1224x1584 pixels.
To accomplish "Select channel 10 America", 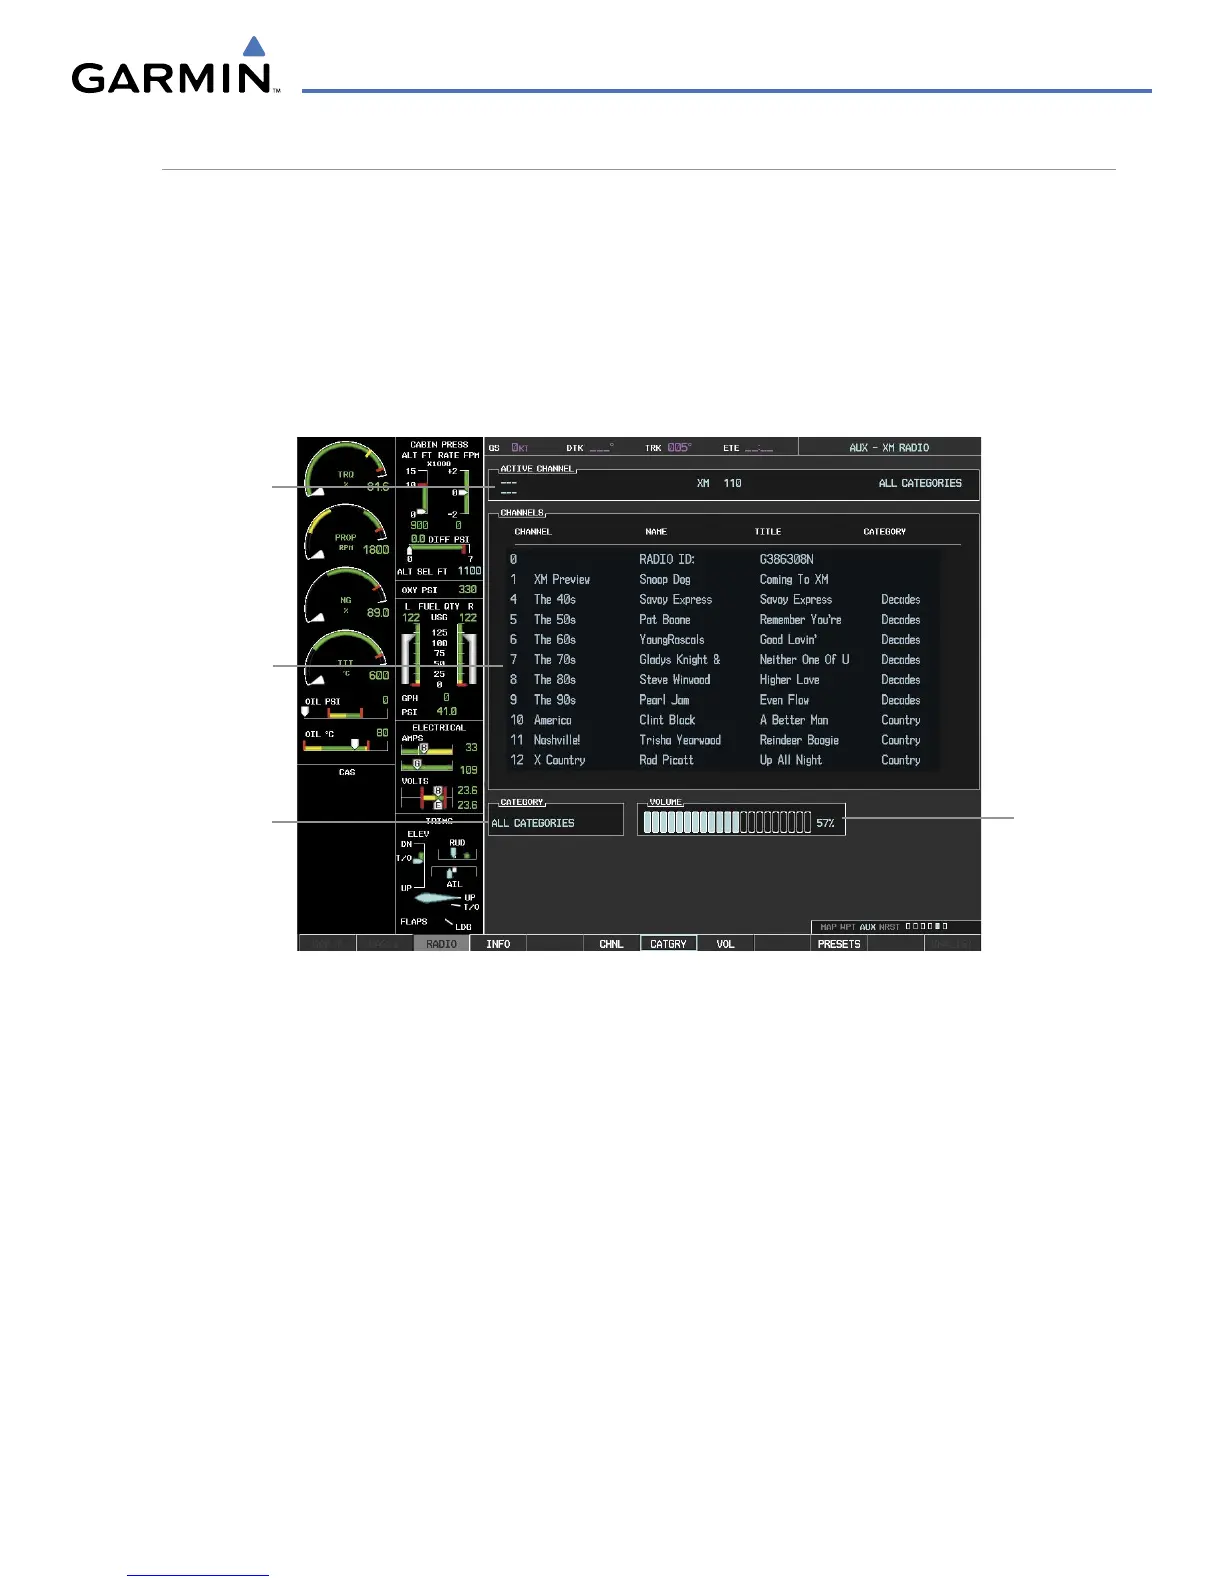I will tap(725, 720).
